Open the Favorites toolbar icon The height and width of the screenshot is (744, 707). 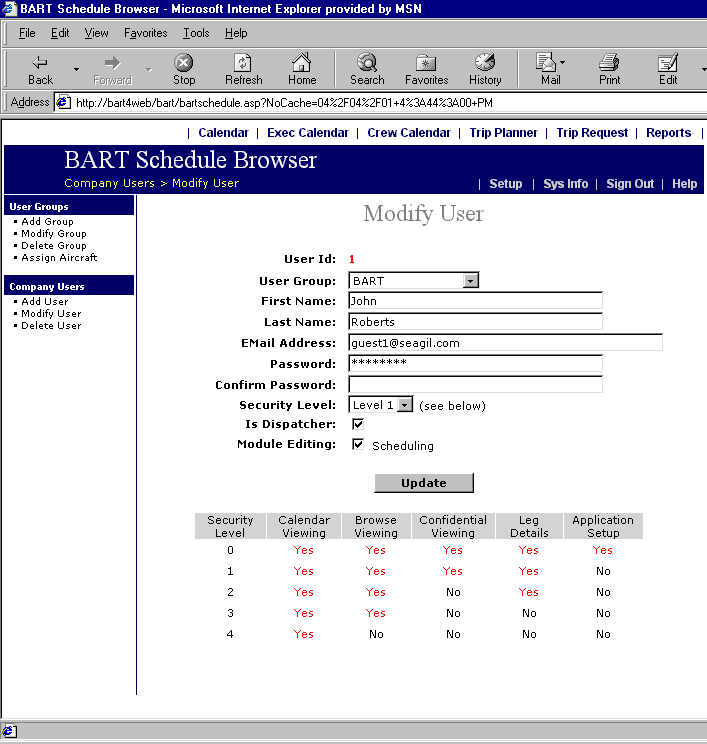coord(426,62)
